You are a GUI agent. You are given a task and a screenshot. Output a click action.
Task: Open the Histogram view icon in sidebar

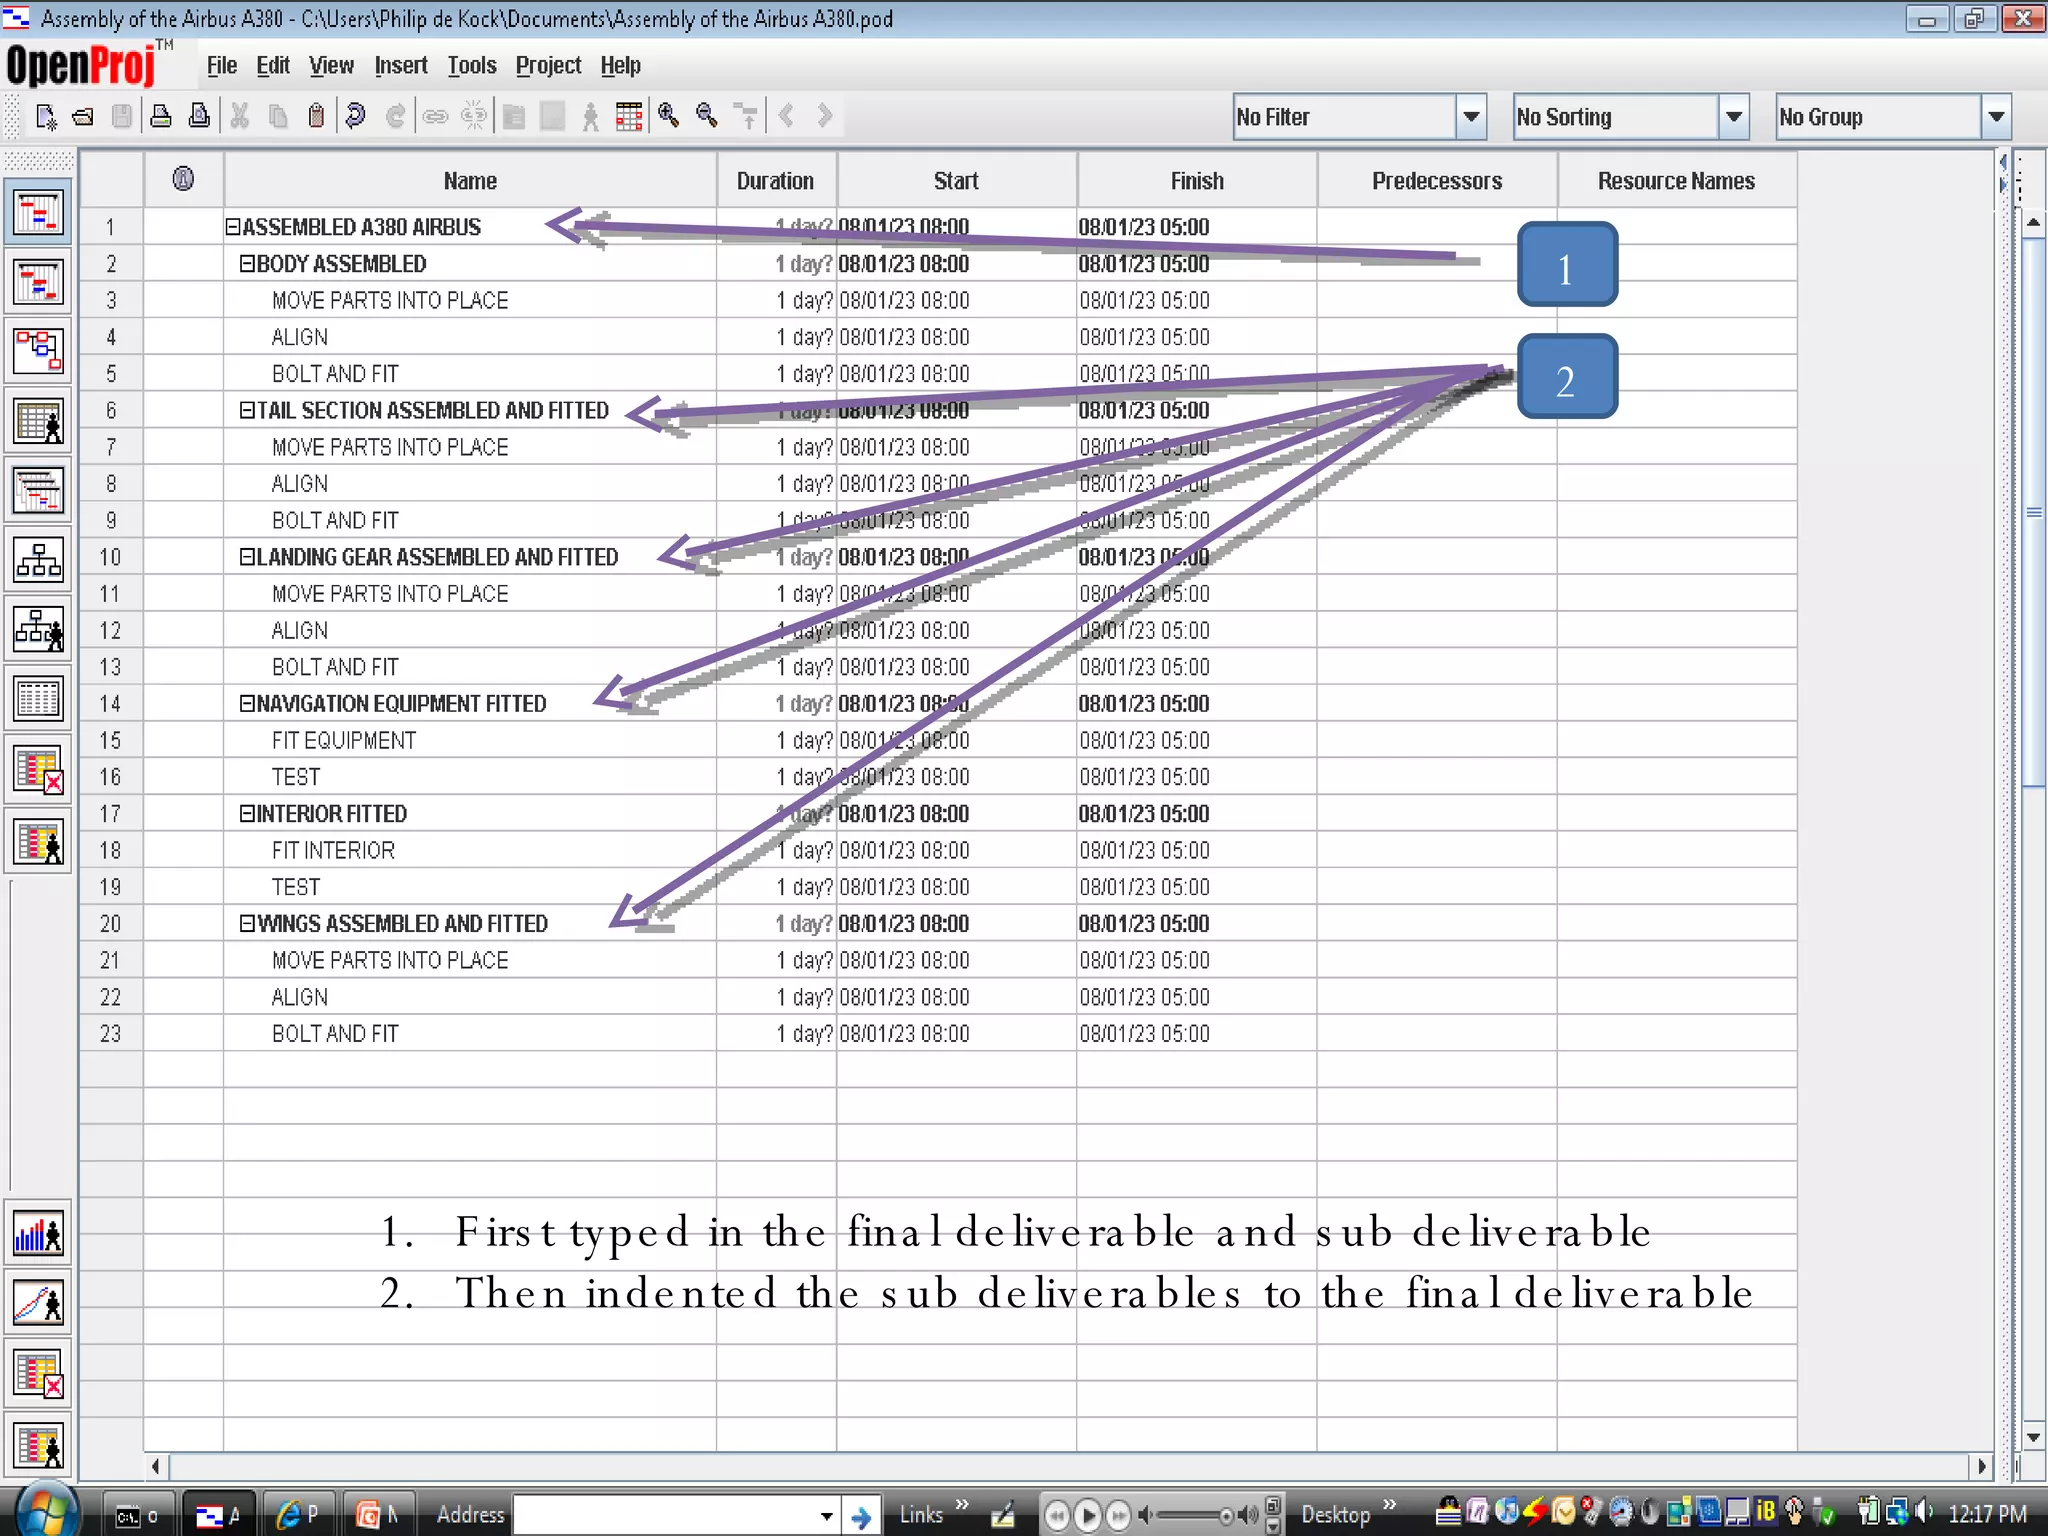[x=39, y=1234]
